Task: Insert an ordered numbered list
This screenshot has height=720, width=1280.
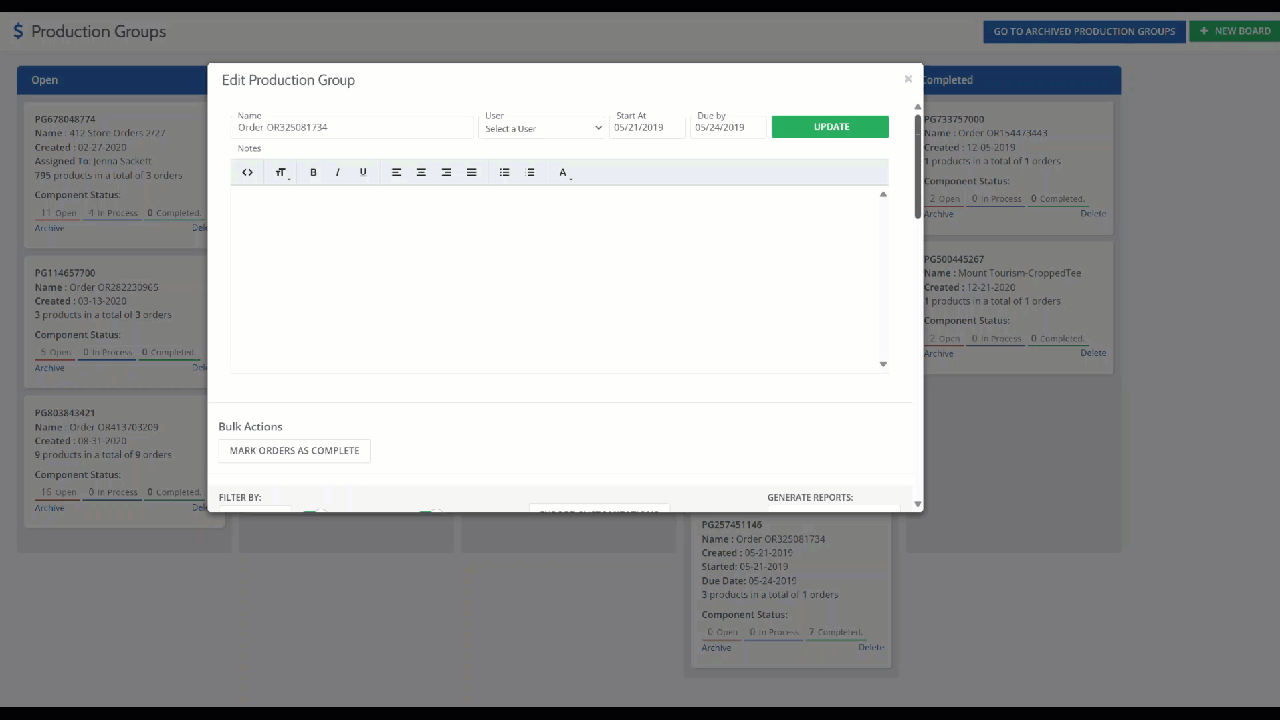Action: 530,173
